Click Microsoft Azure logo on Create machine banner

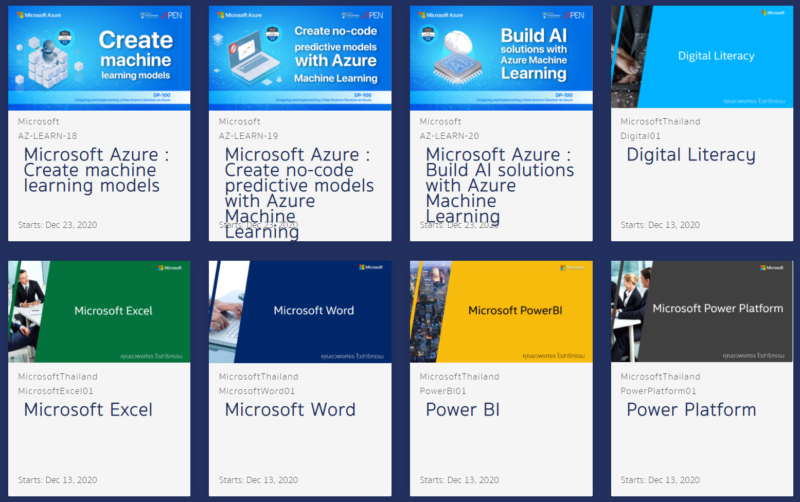point(39,15)
